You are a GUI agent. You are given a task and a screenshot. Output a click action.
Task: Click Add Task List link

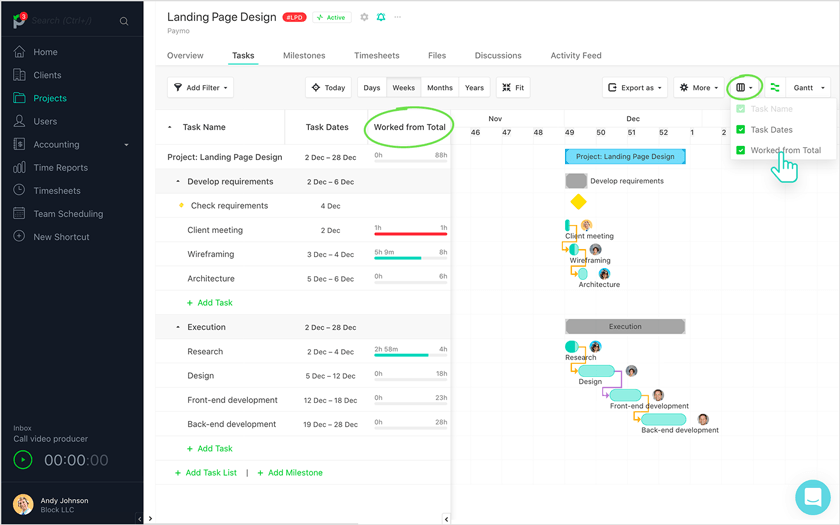[206, 472]
